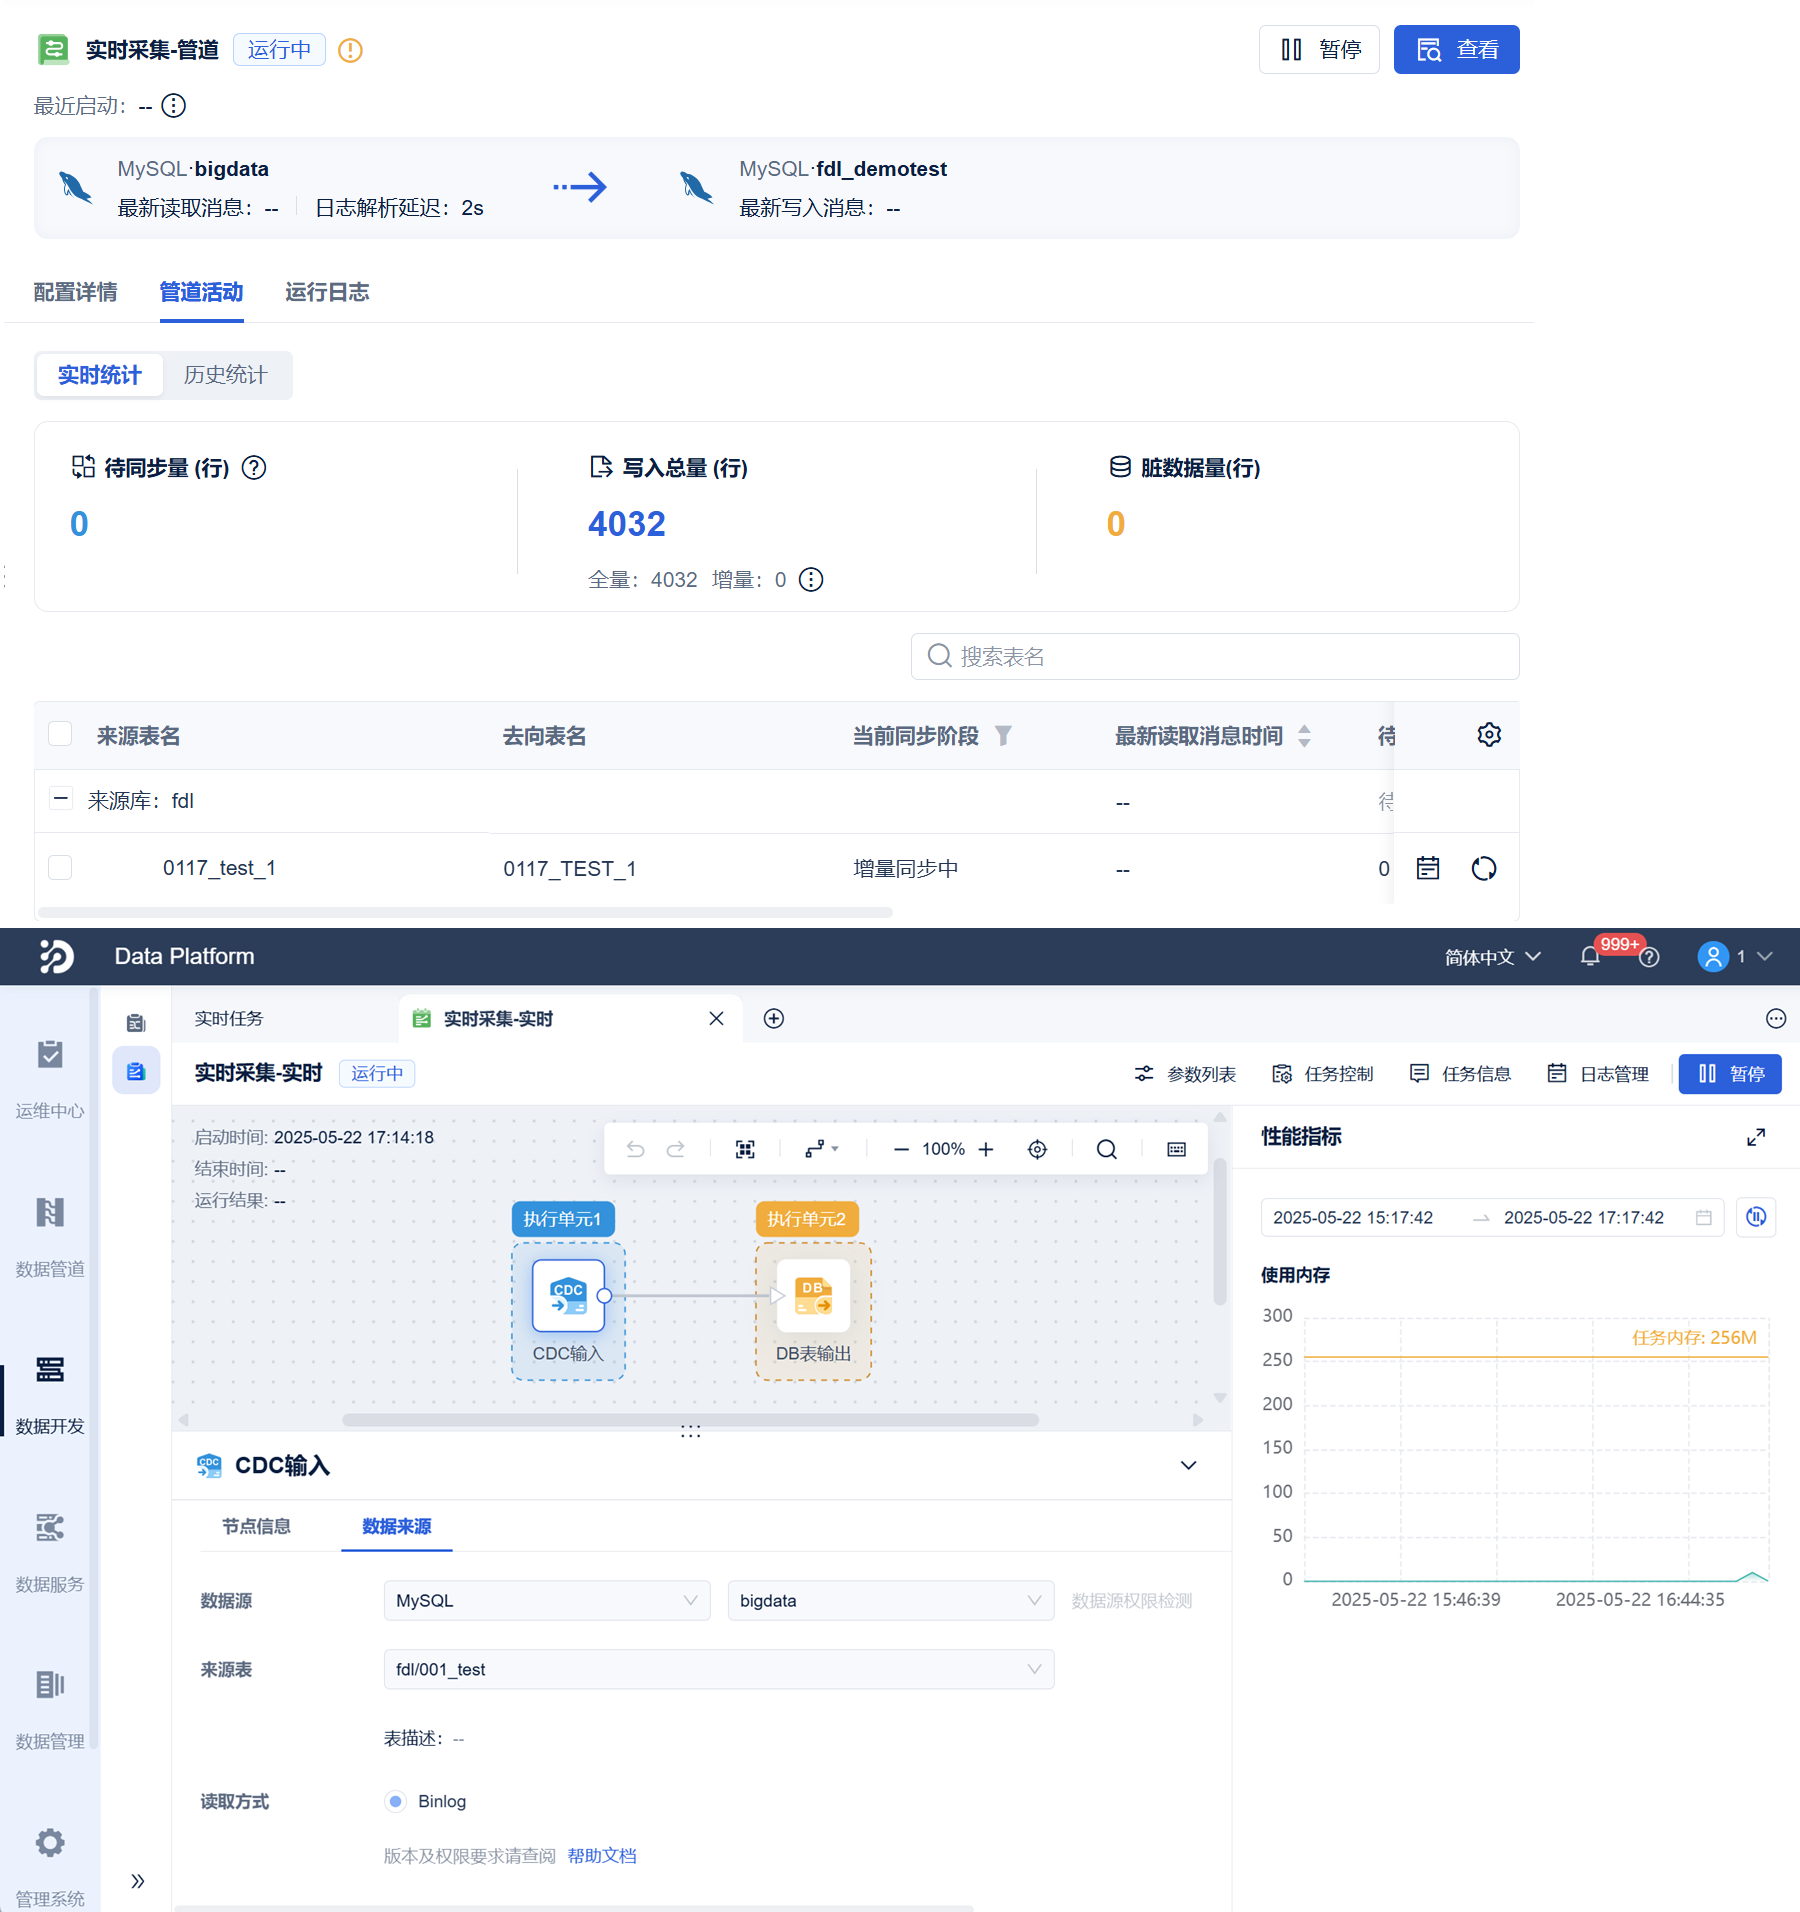Viewport: 1800px width, 1912px height.
Task: Pause pipeline with top 暂停 button
Action: point(1319,50)
